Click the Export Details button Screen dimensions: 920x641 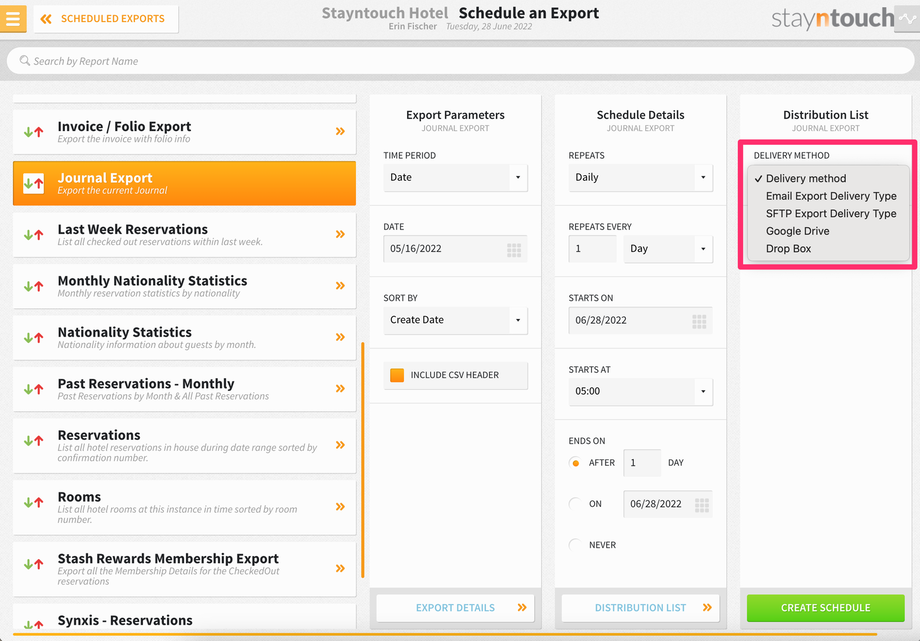point(455,608)
